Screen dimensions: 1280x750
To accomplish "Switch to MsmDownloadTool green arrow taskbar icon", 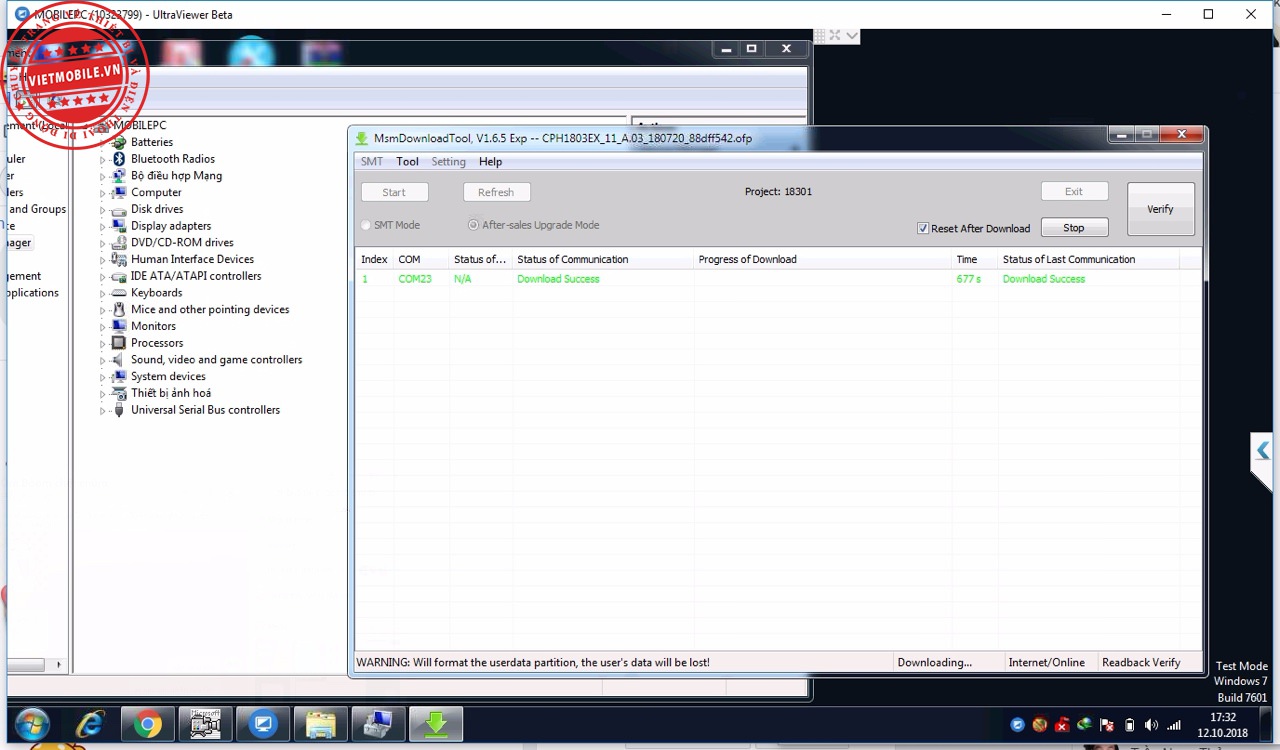I will point(436,724).
